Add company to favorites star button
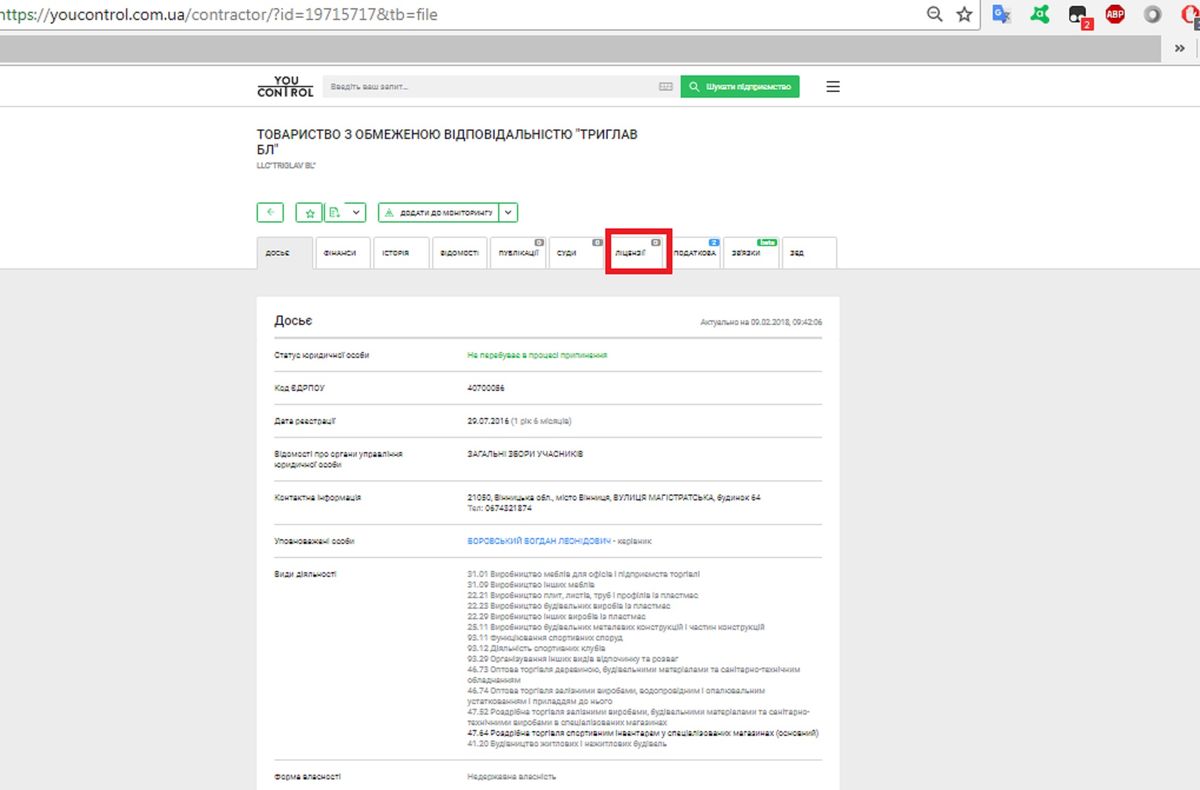The height and width of the screenshot is (790, 1200). pyautogui.click(x=310, y=212)
